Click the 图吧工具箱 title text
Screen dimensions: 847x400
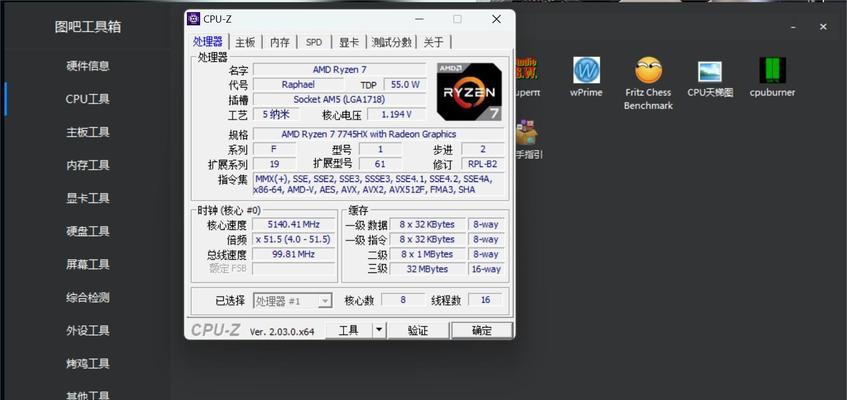(x=88, y=26)
